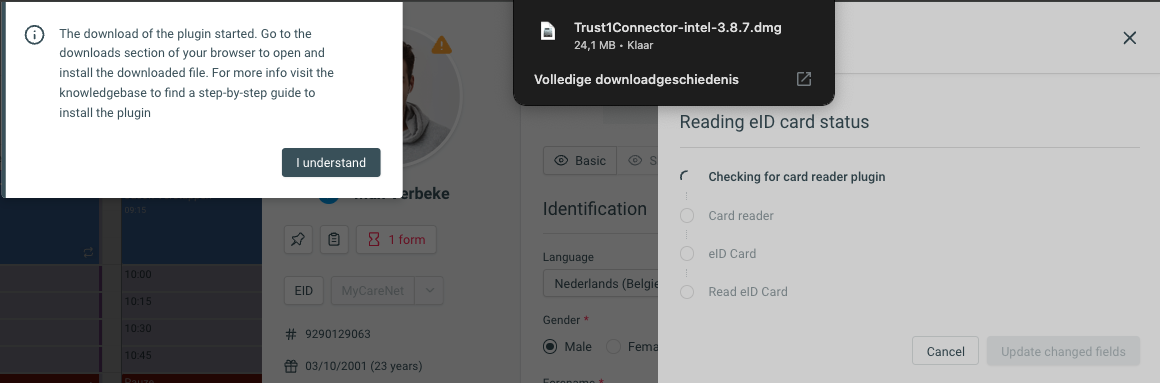Click the hourglass 1 form button
The width and height of the screenshot is (1160, 383).
click(397, 240)
